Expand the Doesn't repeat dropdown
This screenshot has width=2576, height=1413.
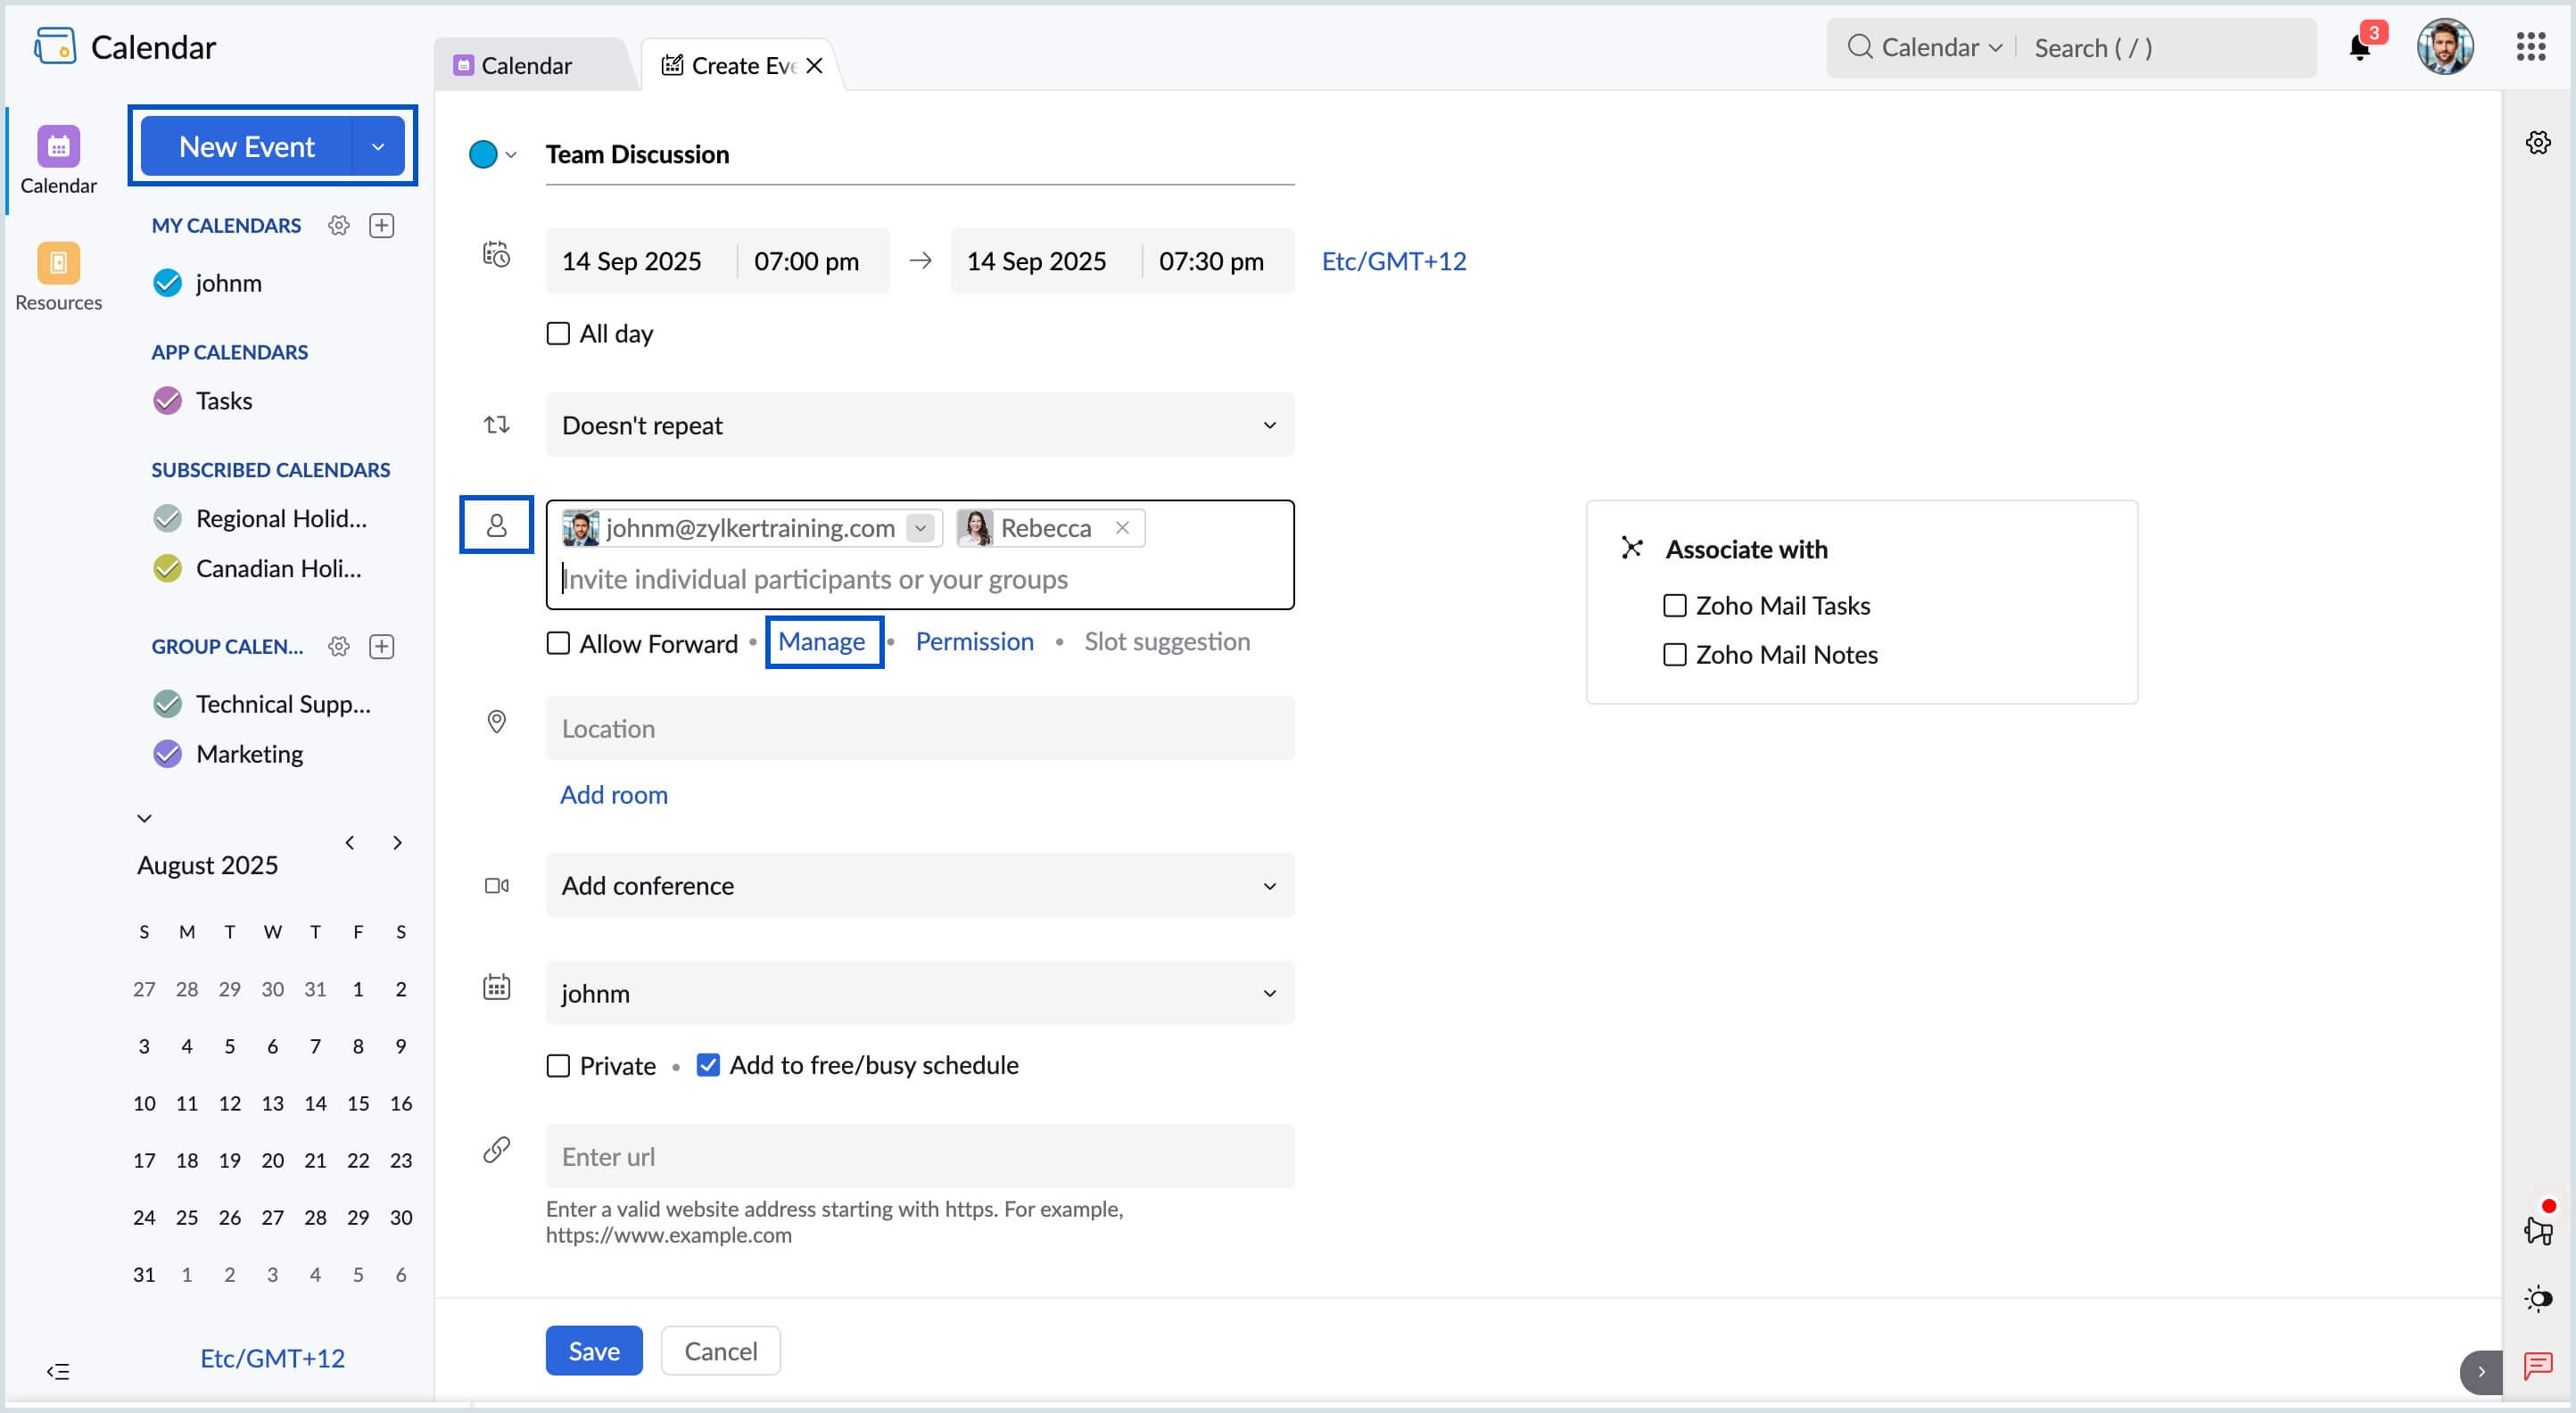(x=919, y=425)
